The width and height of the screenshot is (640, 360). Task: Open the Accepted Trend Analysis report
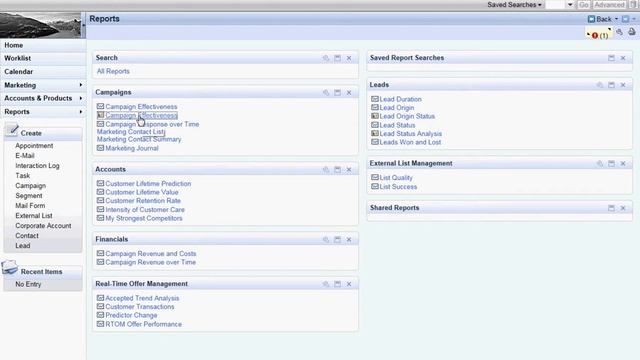[142, 298]
